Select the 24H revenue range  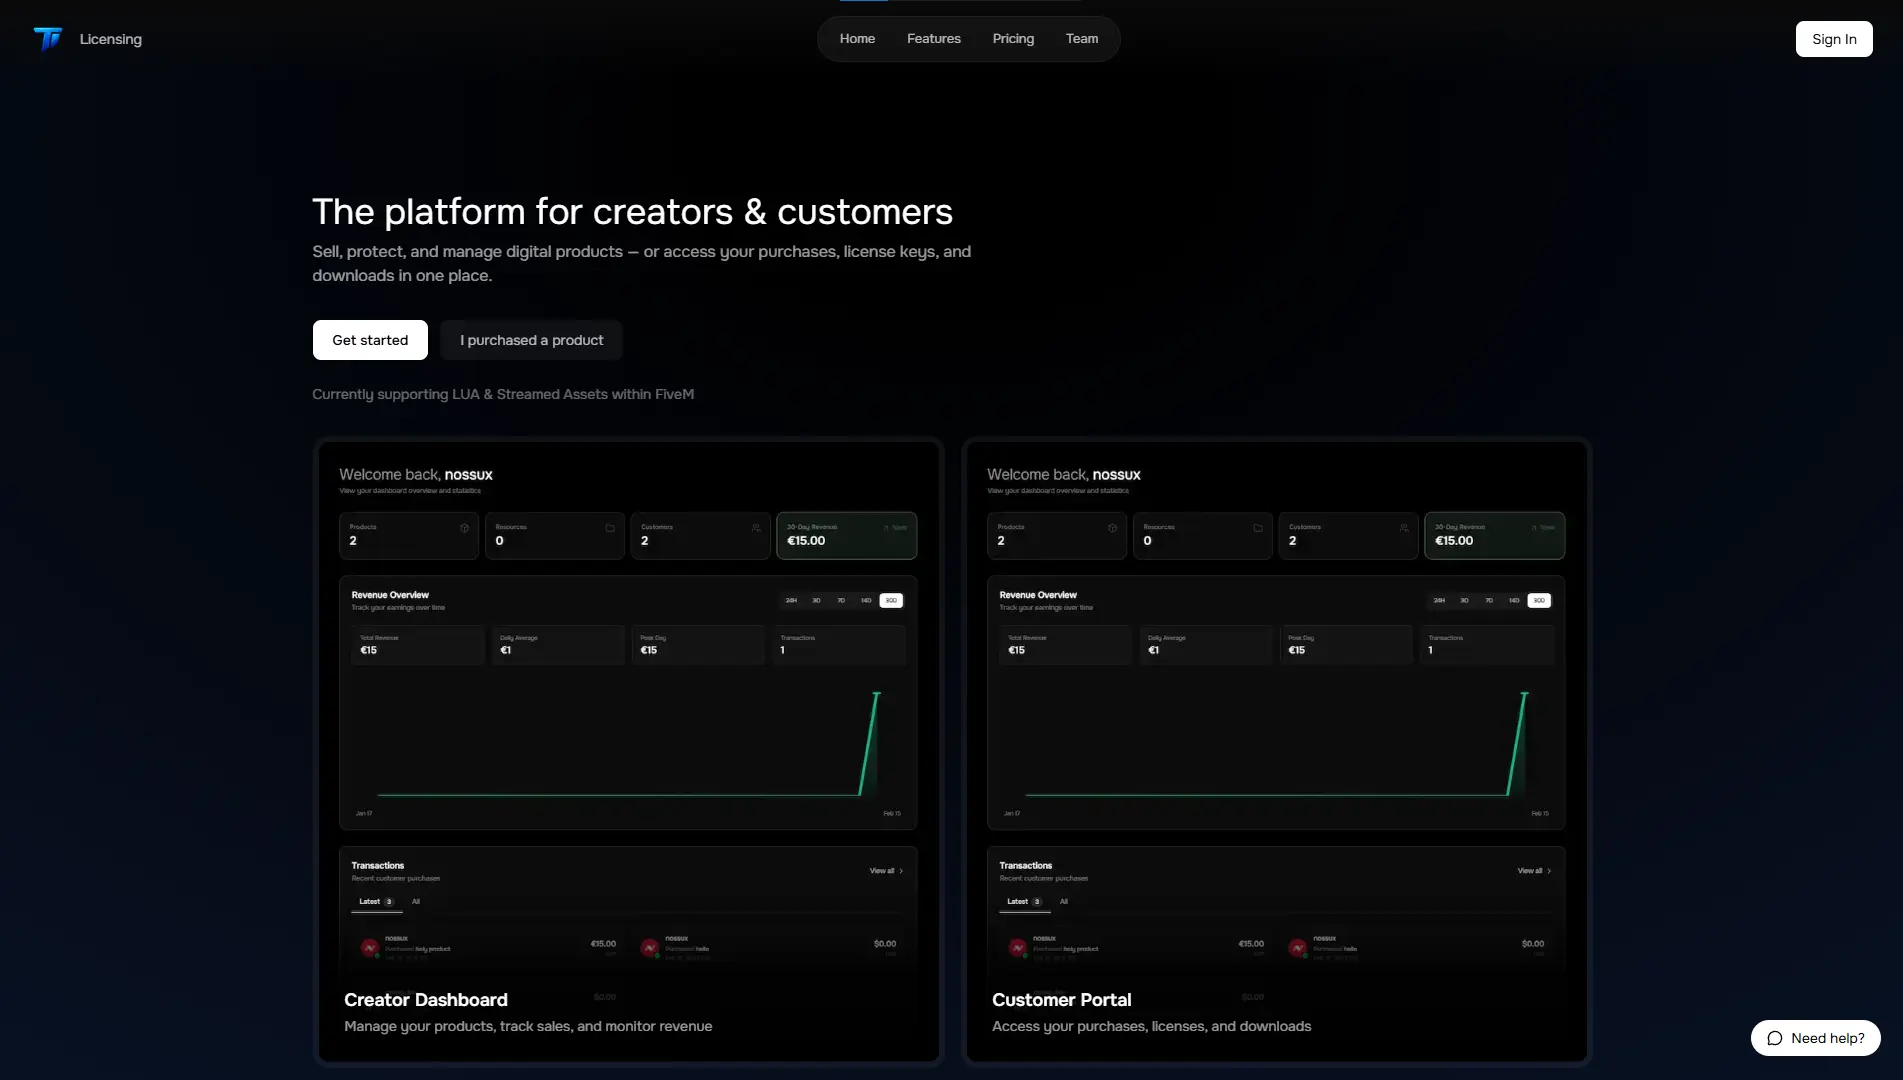tap(790, 600)
